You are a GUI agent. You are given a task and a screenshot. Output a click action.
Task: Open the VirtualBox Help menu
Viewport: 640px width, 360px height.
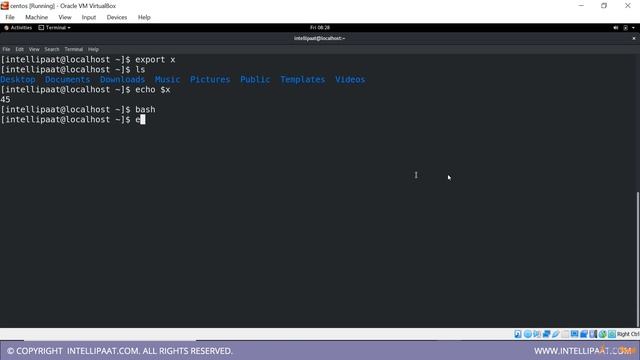(x=144, y=17)
